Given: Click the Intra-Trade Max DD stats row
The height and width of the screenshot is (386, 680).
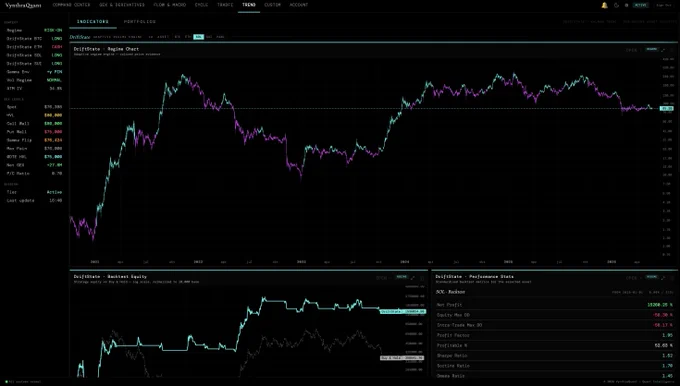Looking at the screenshot, I should point(555,325).
